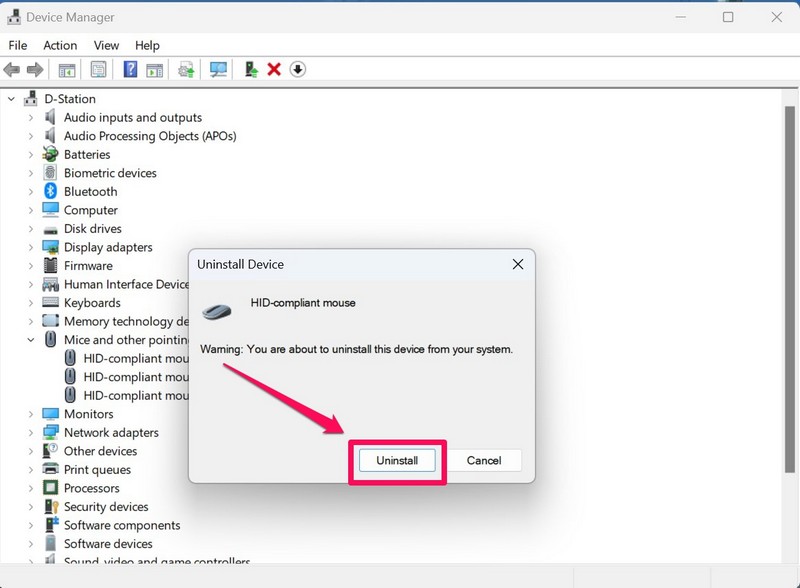Select the Processors label
Image resolution: width=800 pixels, height=588 pixels.
point(91,488)
